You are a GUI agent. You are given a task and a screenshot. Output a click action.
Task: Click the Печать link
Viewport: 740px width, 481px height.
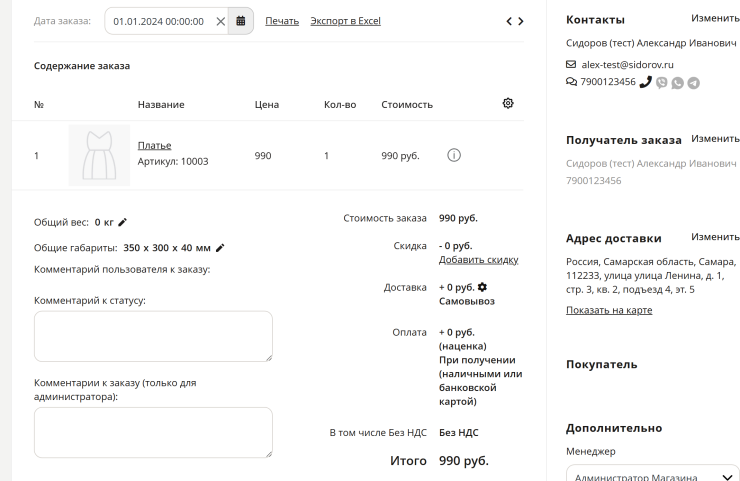tap(282, 21)
